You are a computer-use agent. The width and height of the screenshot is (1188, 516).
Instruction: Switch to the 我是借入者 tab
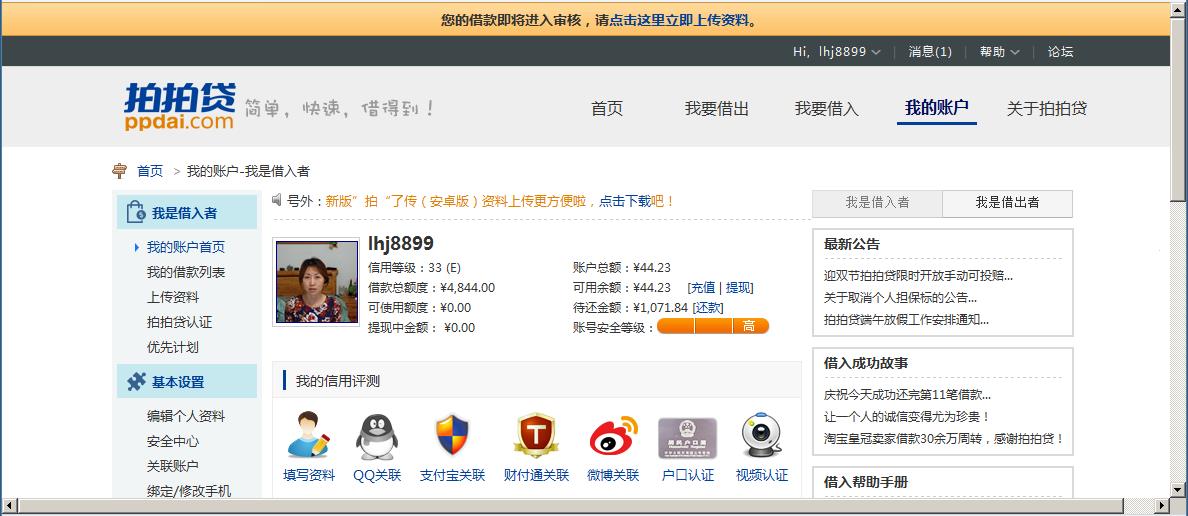pos(877,203)
